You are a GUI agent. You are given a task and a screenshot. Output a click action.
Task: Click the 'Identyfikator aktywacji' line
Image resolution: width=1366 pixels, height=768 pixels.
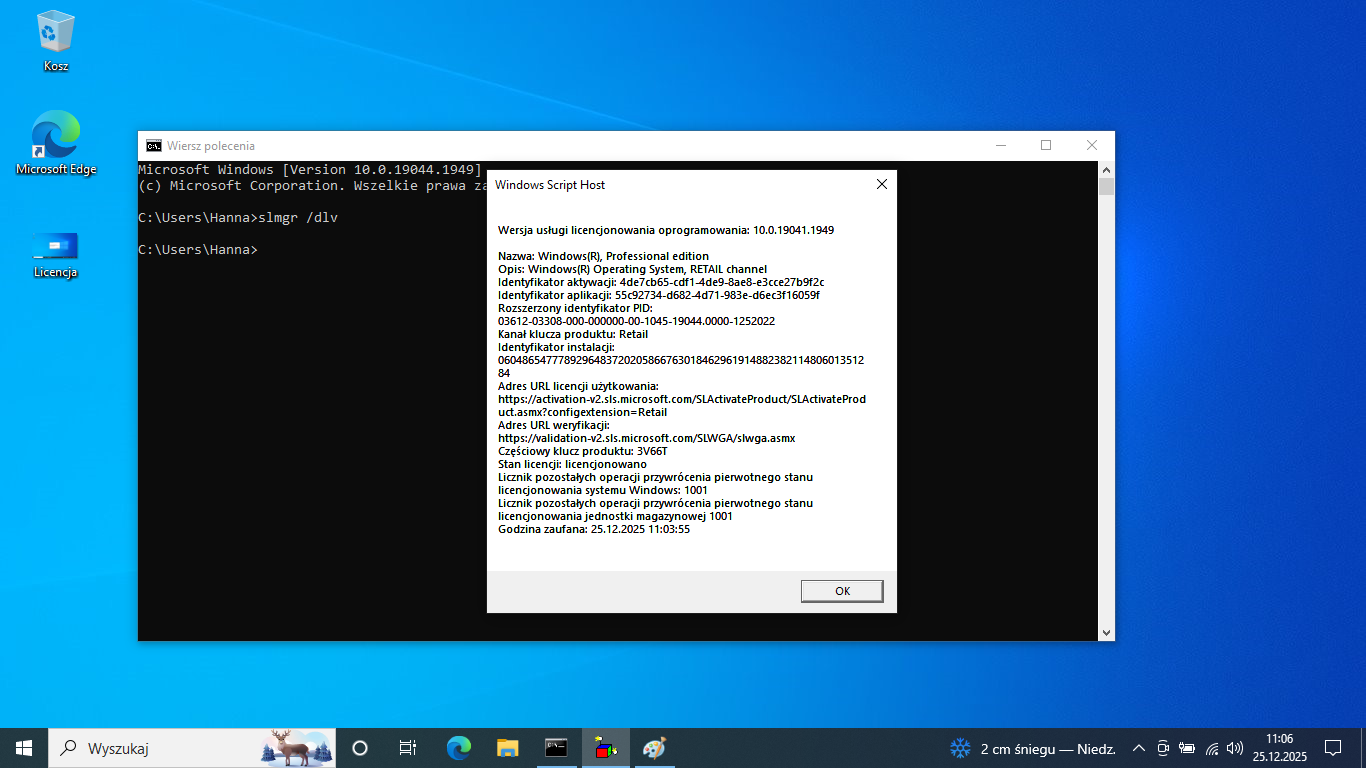coord(661,282)
